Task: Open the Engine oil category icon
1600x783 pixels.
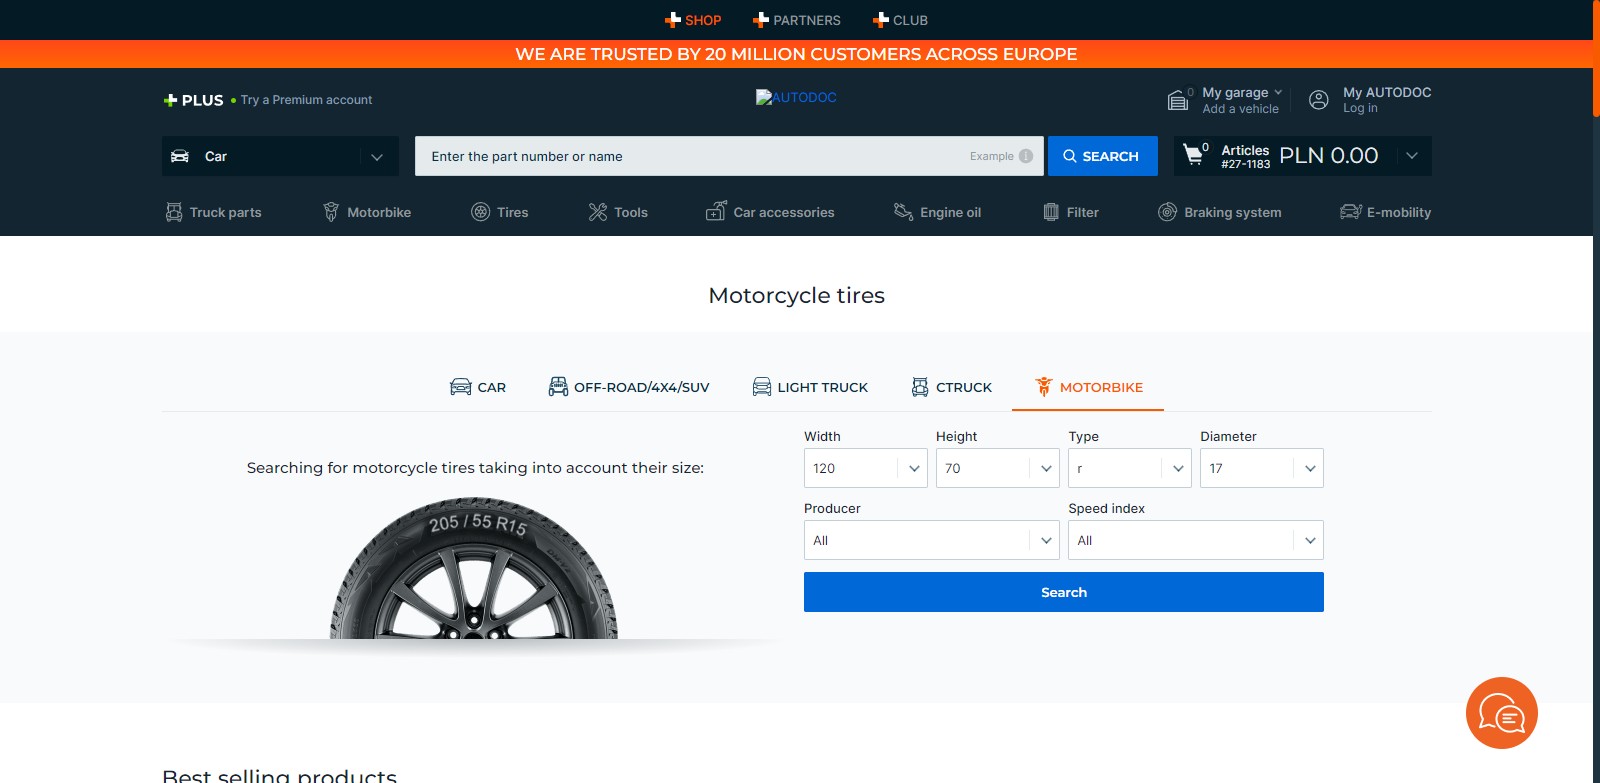Action: [903, 212]
